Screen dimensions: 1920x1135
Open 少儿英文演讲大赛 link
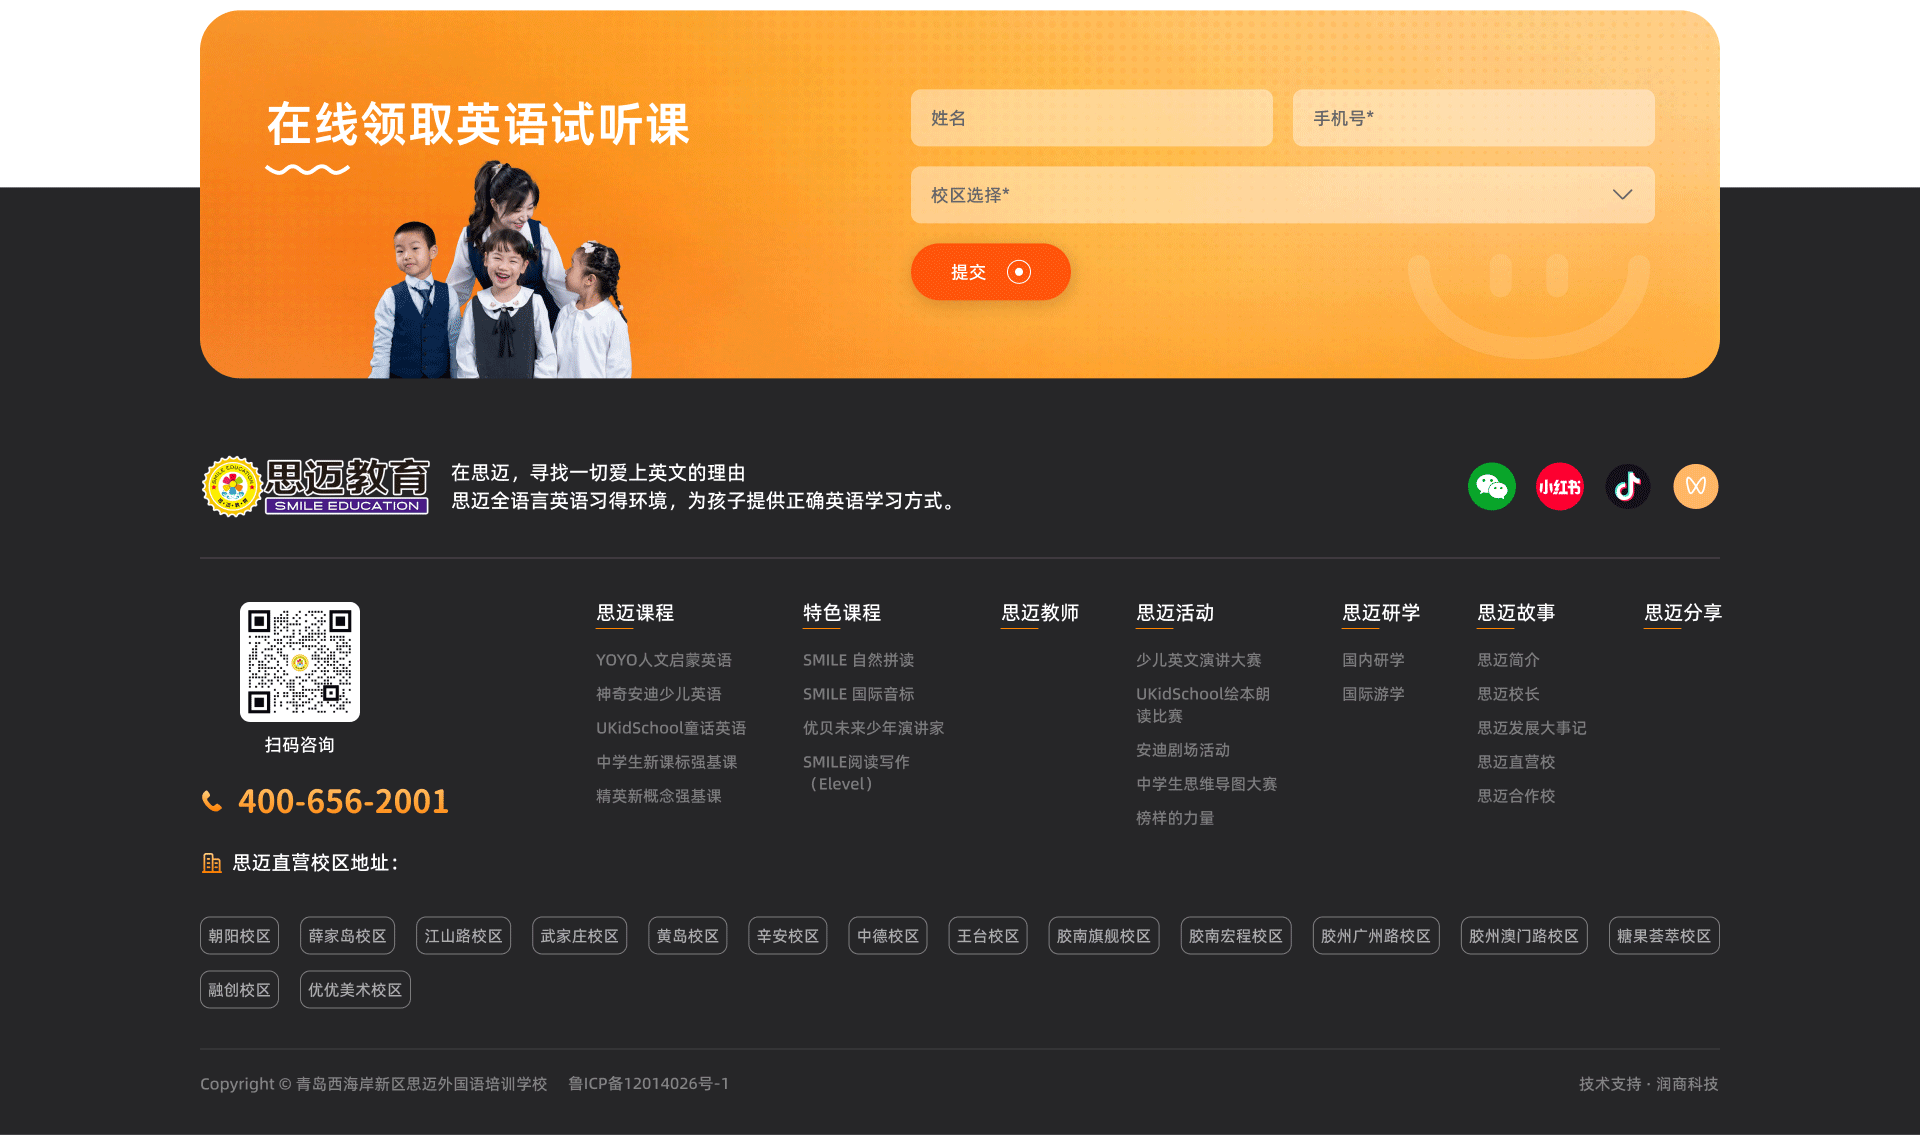pyautogui.click(x=1198, y=660)
